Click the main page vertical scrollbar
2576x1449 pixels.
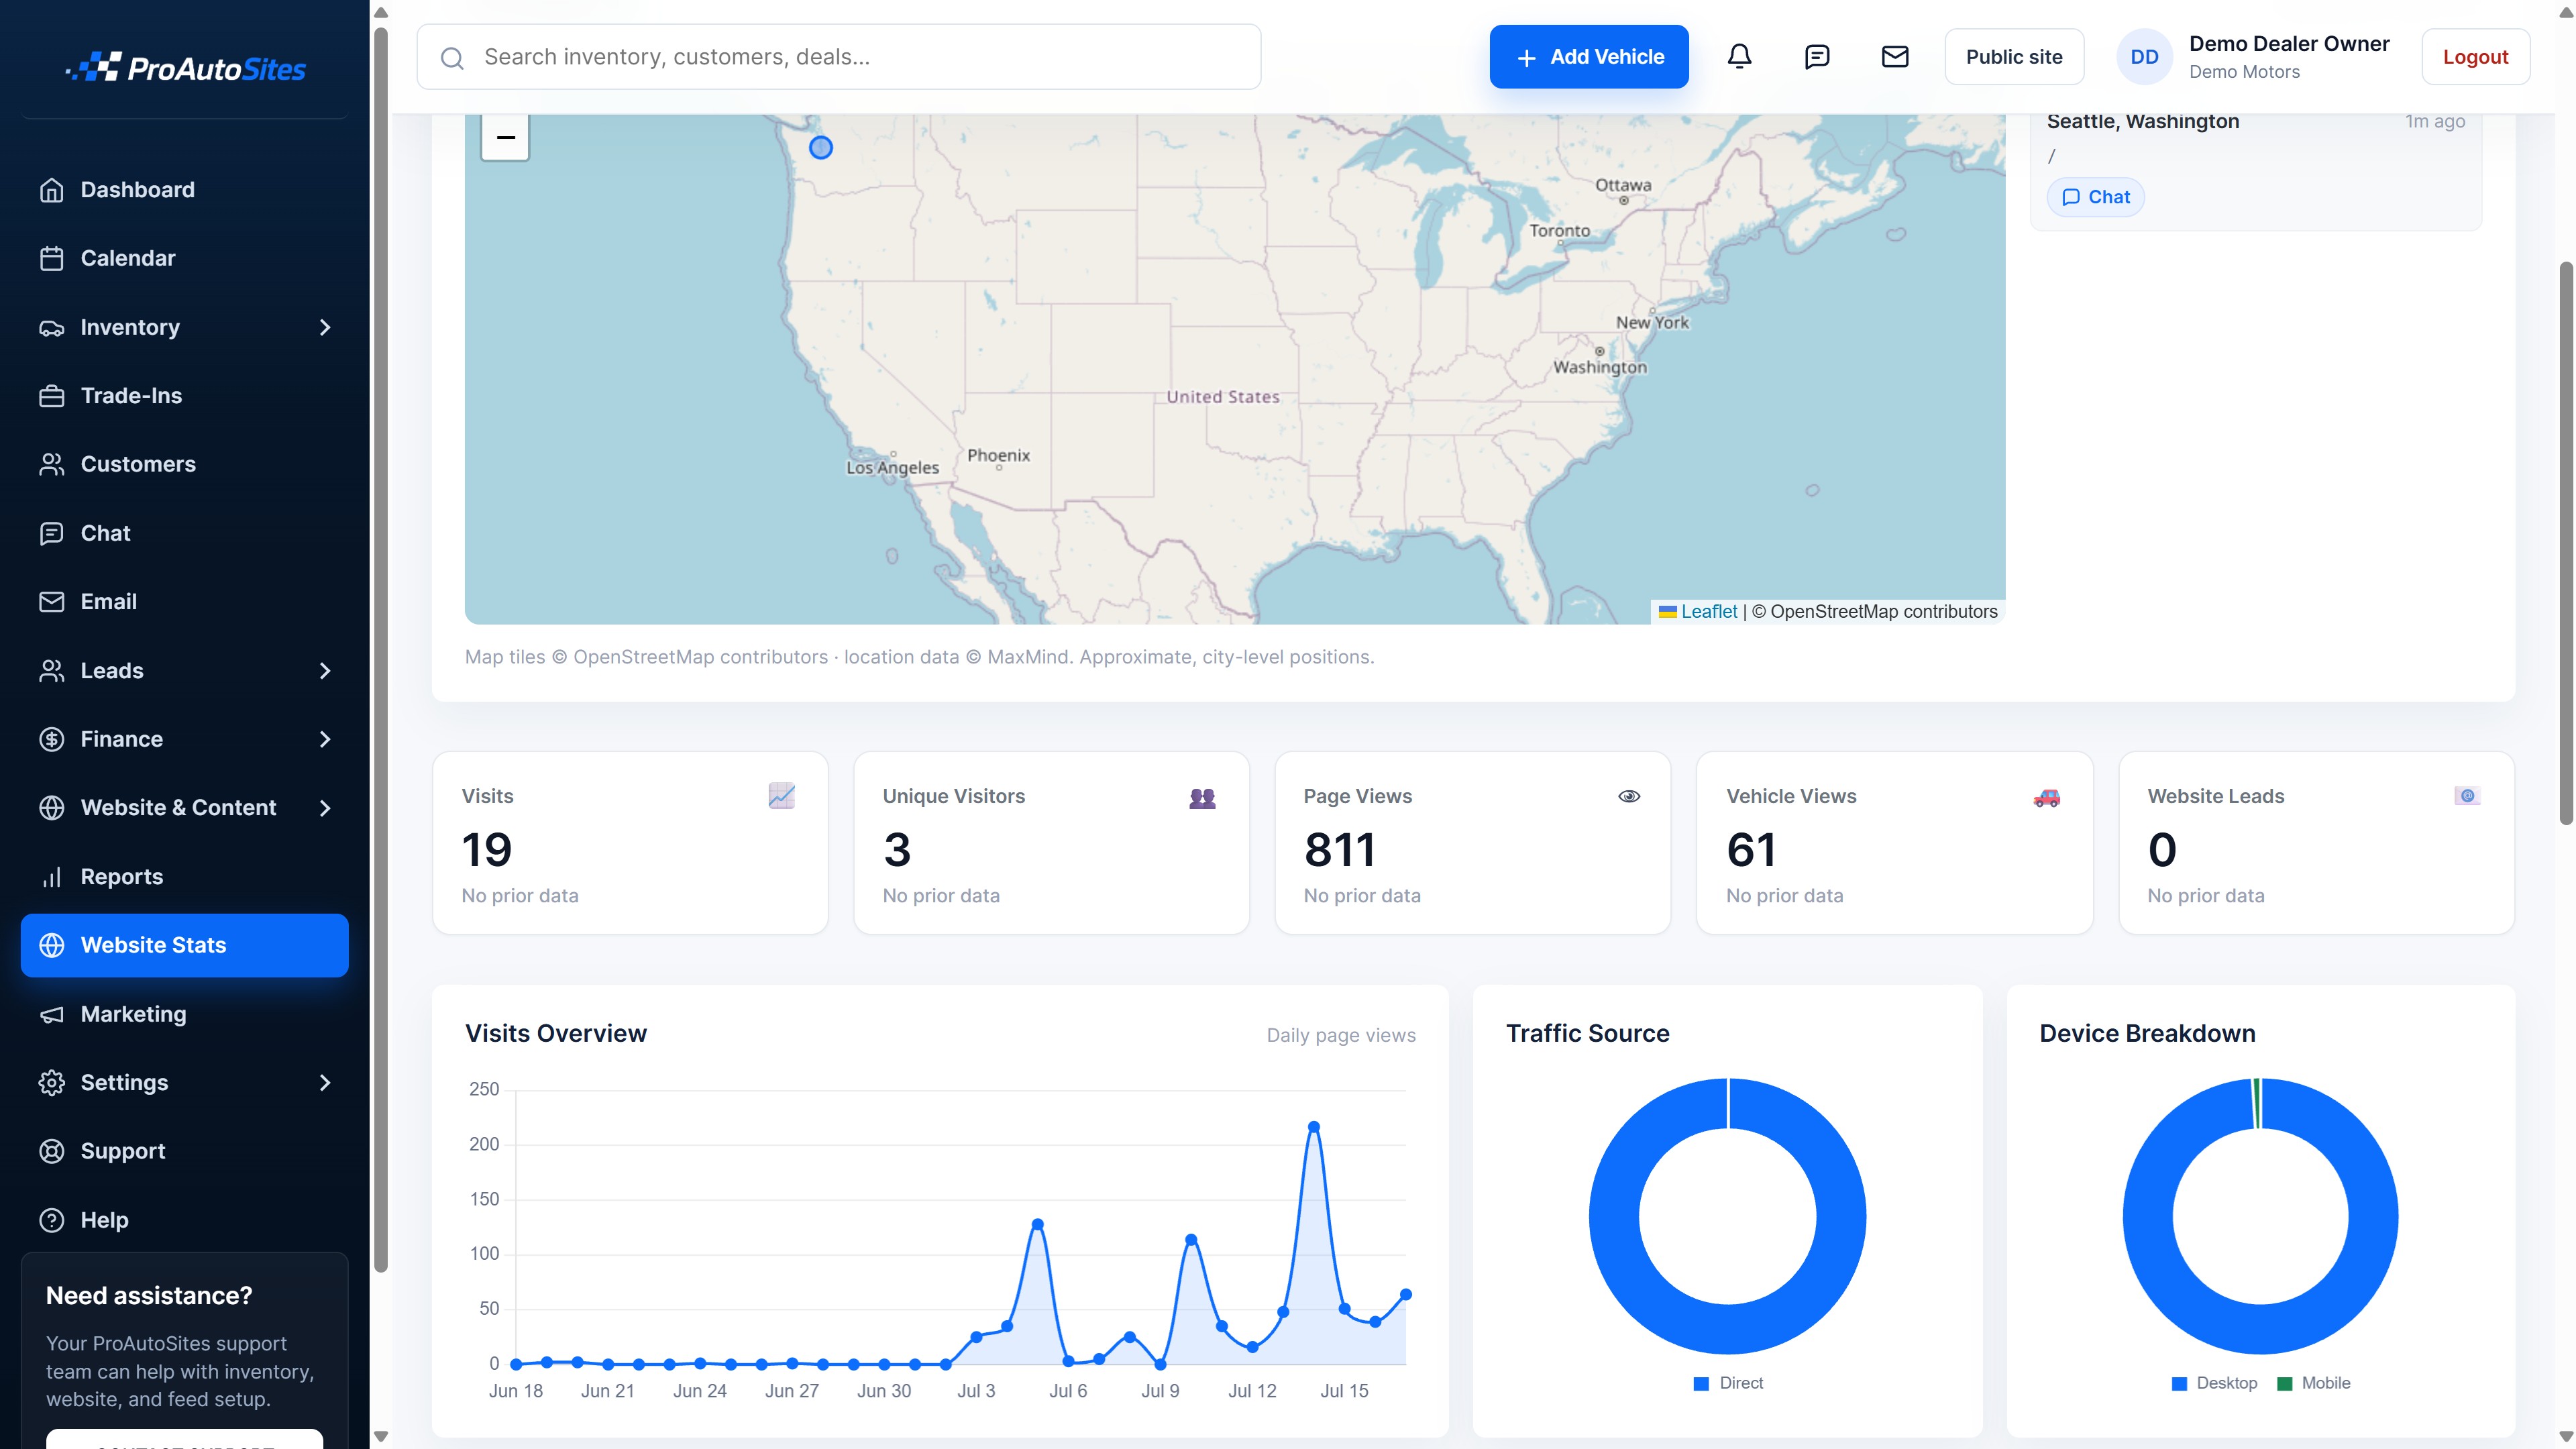2565,544
